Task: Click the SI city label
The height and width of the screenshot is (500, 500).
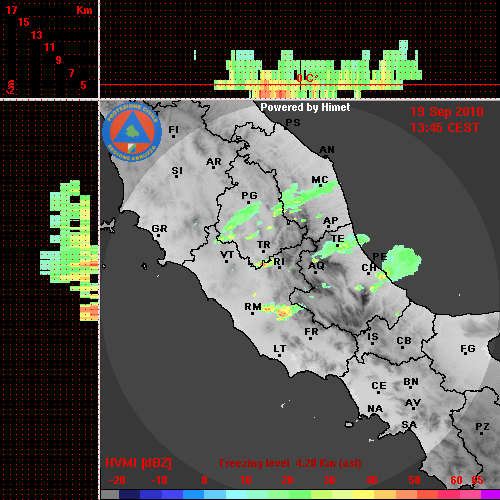Action: (177, 171)
